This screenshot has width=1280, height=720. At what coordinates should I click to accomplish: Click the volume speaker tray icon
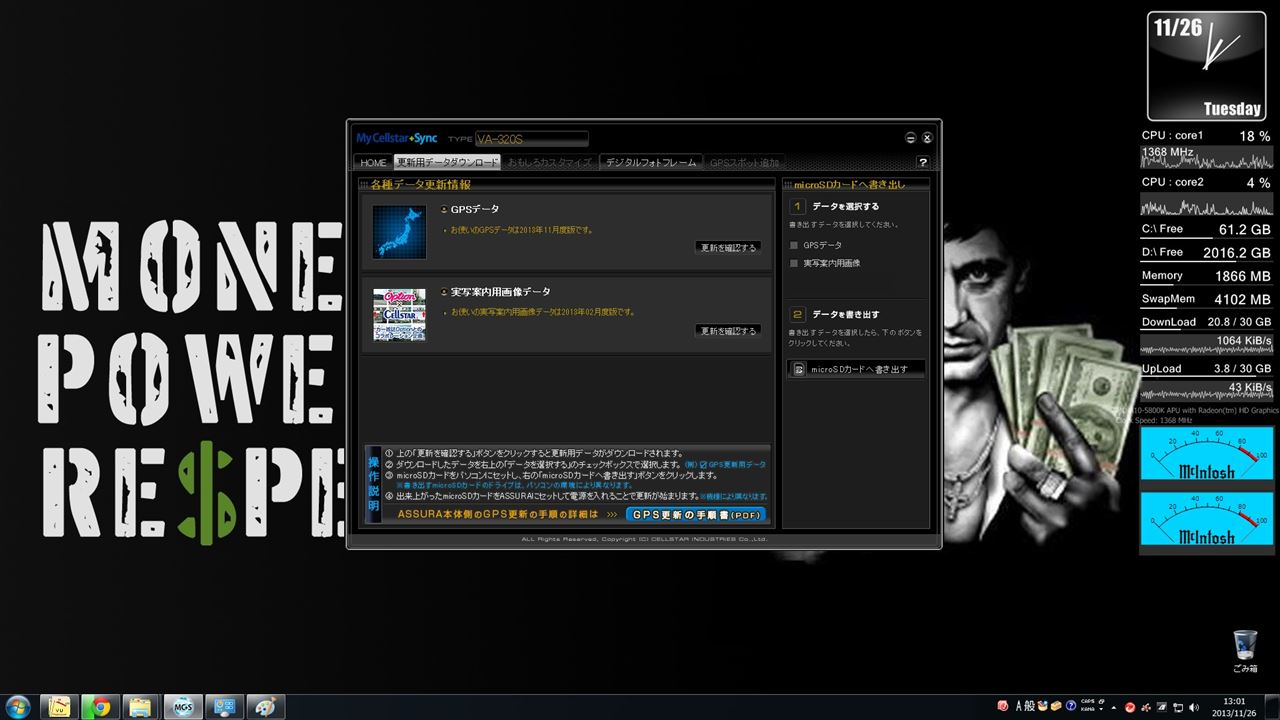point(1193,707)
